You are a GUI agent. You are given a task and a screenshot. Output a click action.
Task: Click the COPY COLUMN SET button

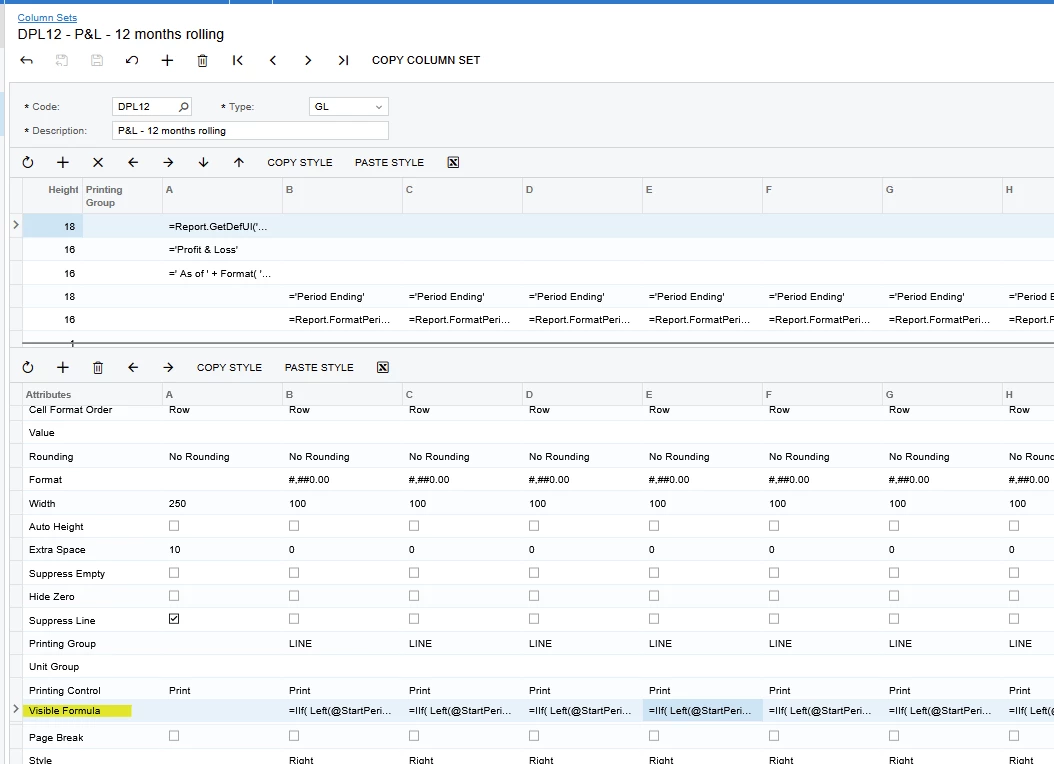[x=426, y=60]
